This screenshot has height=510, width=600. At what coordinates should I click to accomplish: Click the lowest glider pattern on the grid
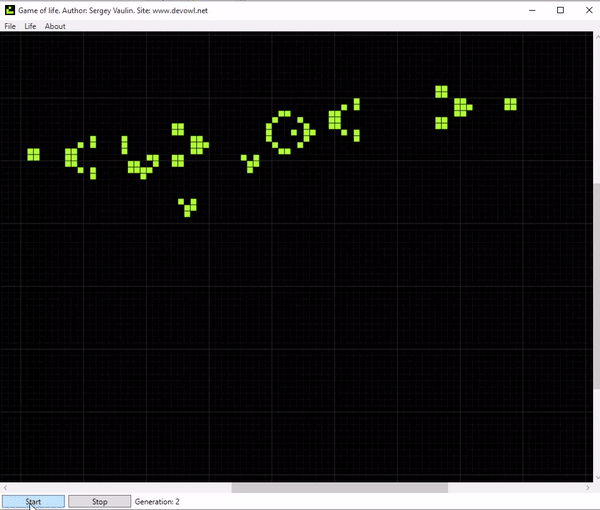pyautogui.click(x=188, y=208)
